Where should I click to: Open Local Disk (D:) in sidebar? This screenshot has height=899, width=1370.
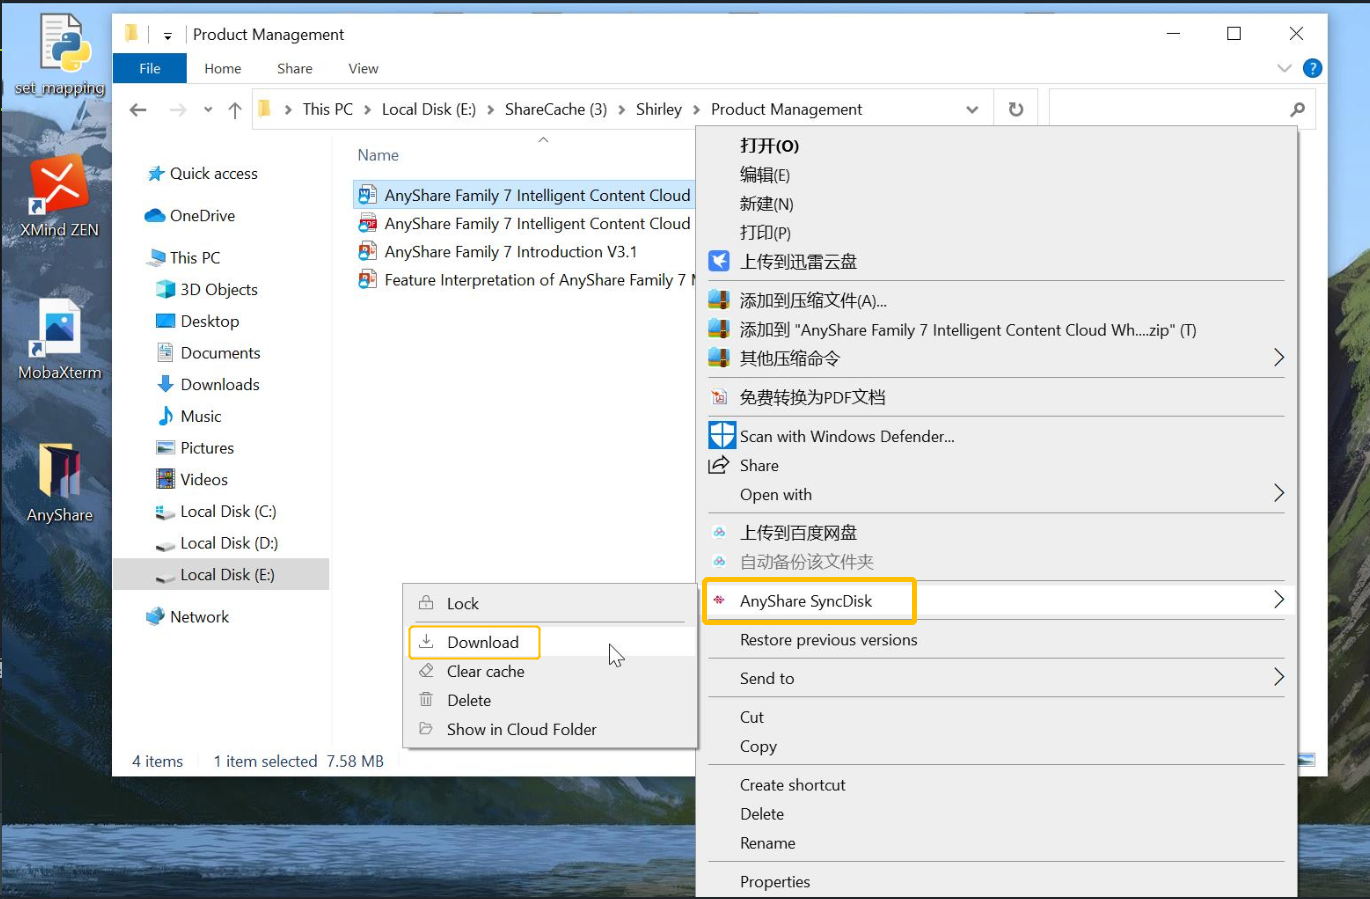pos(229,543)
